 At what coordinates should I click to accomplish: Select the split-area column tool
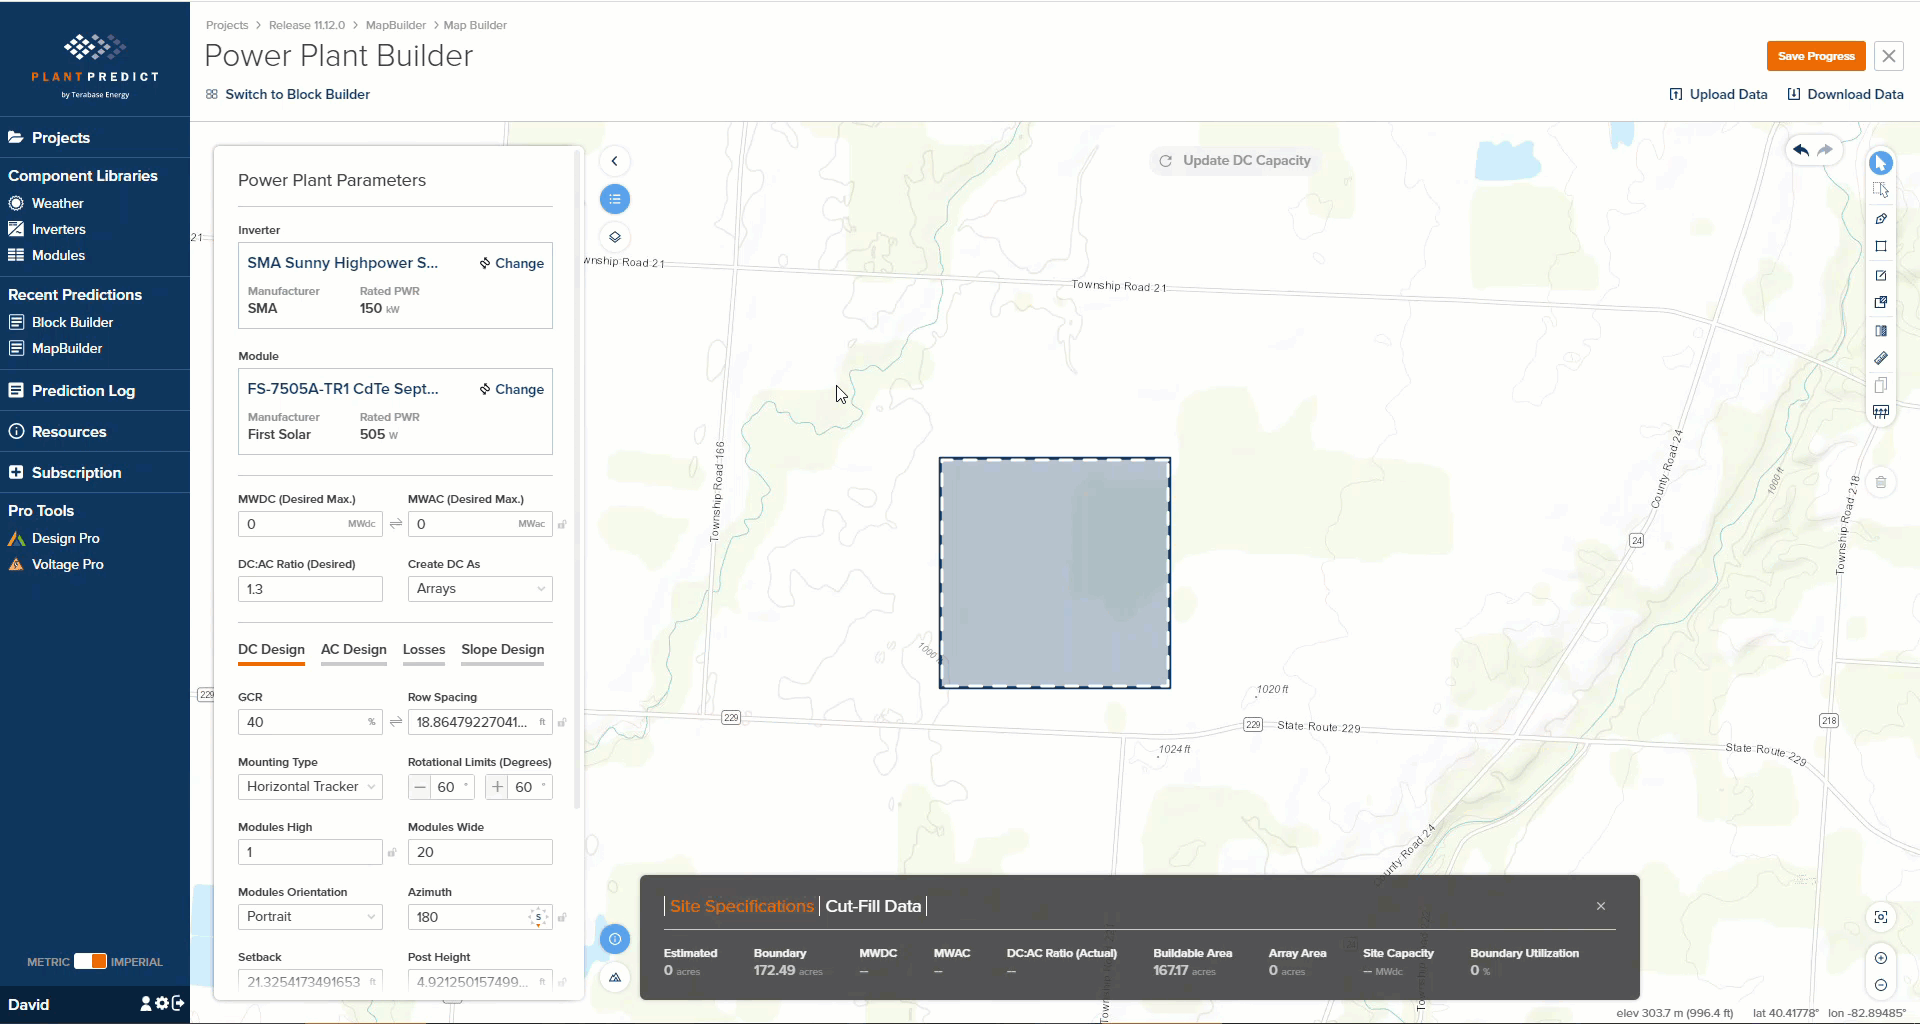[1880, 330]
